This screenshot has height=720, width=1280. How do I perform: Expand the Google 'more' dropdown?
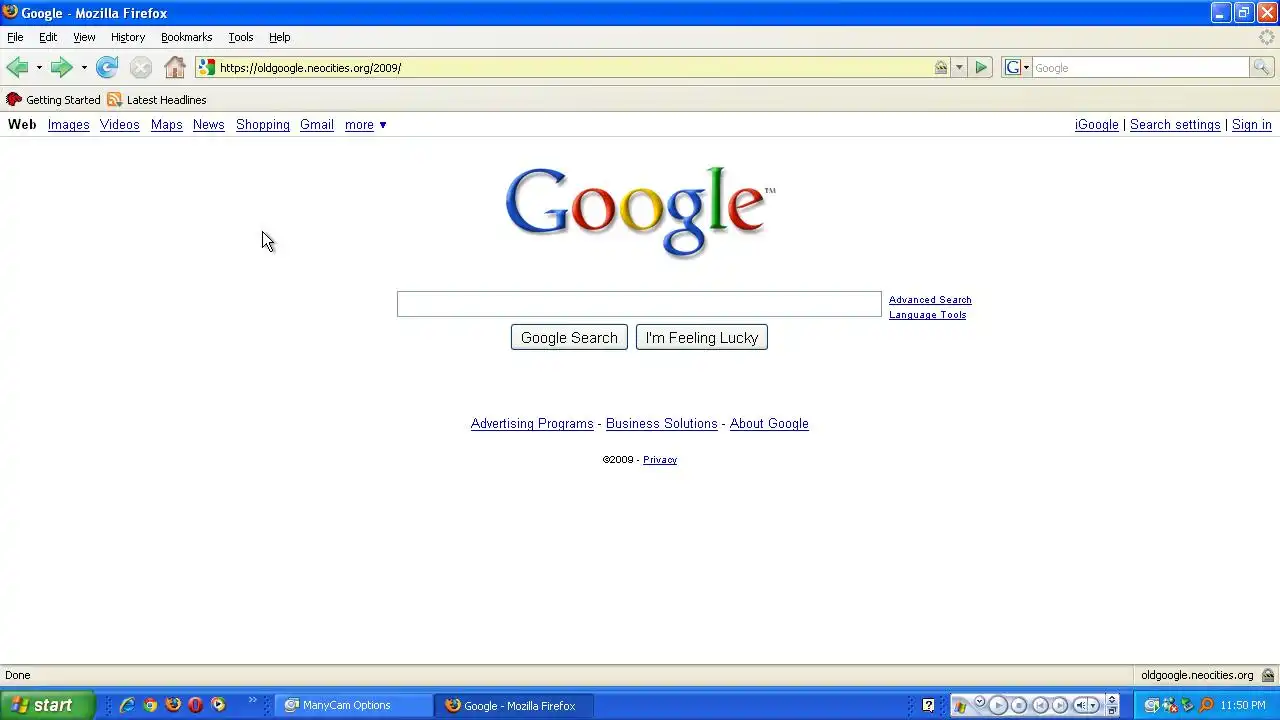point(366,125)
